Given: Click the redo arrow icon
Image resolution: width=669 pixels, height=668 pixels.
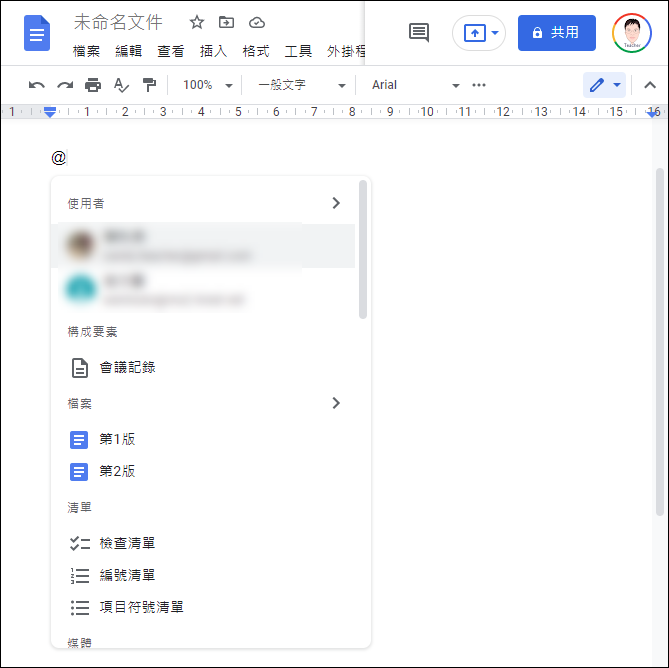Looking at the screenshot, I should click(x=65, y=85).
